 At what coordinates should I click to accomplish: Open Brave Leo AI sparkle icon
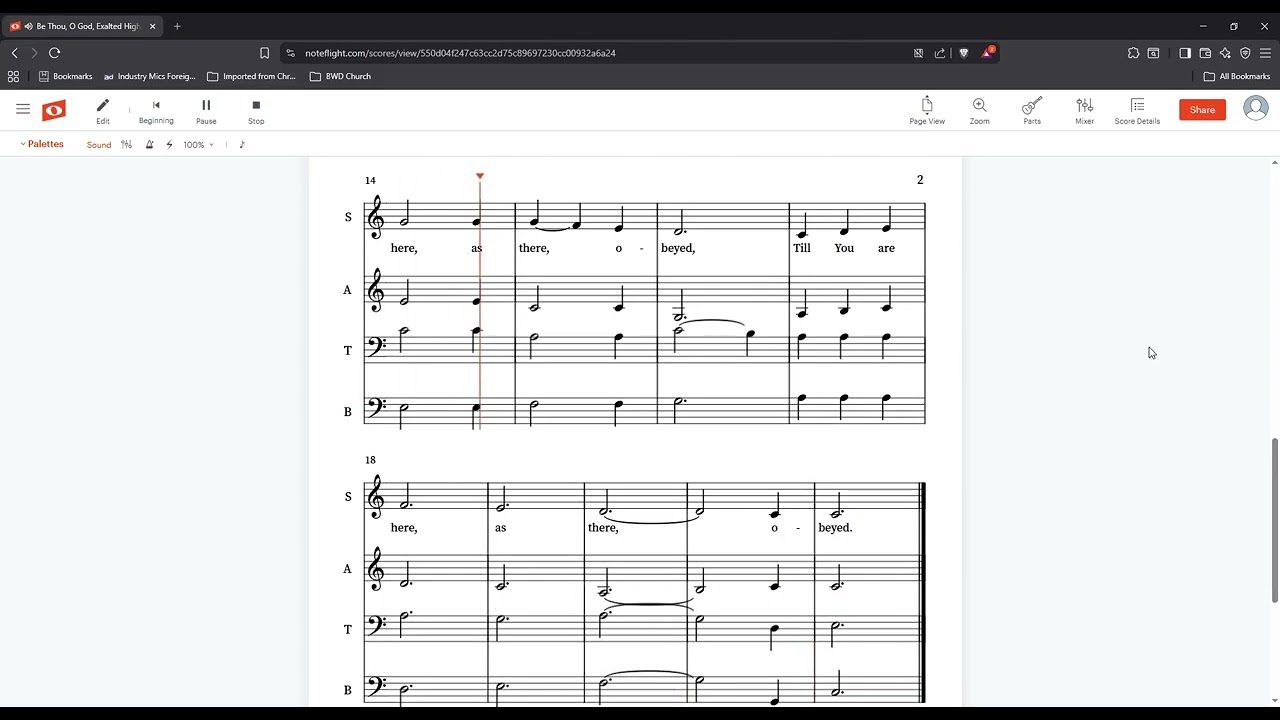(1225, 53)
